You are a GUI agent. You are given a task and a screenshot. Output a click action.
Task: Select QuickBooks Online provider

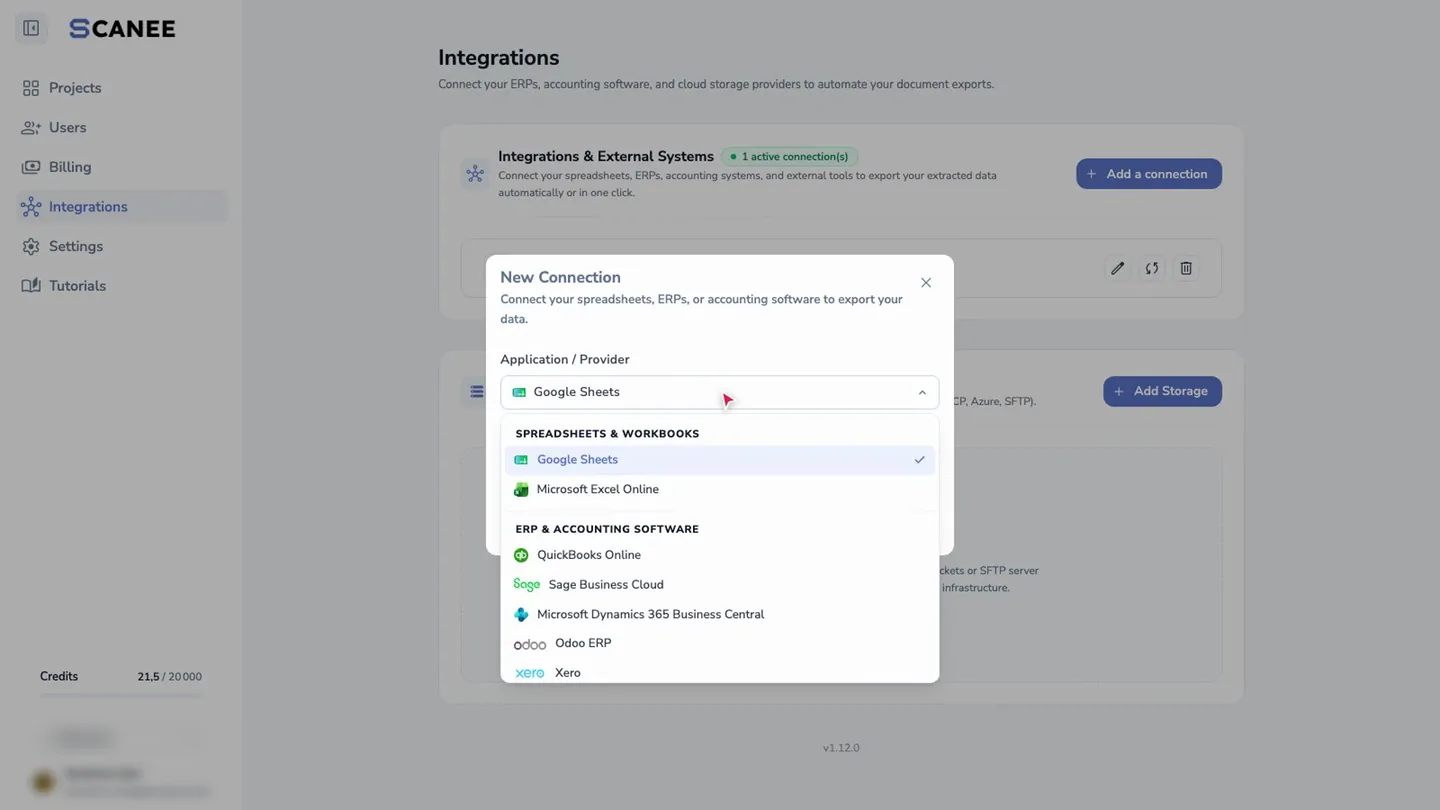(720, 555)
